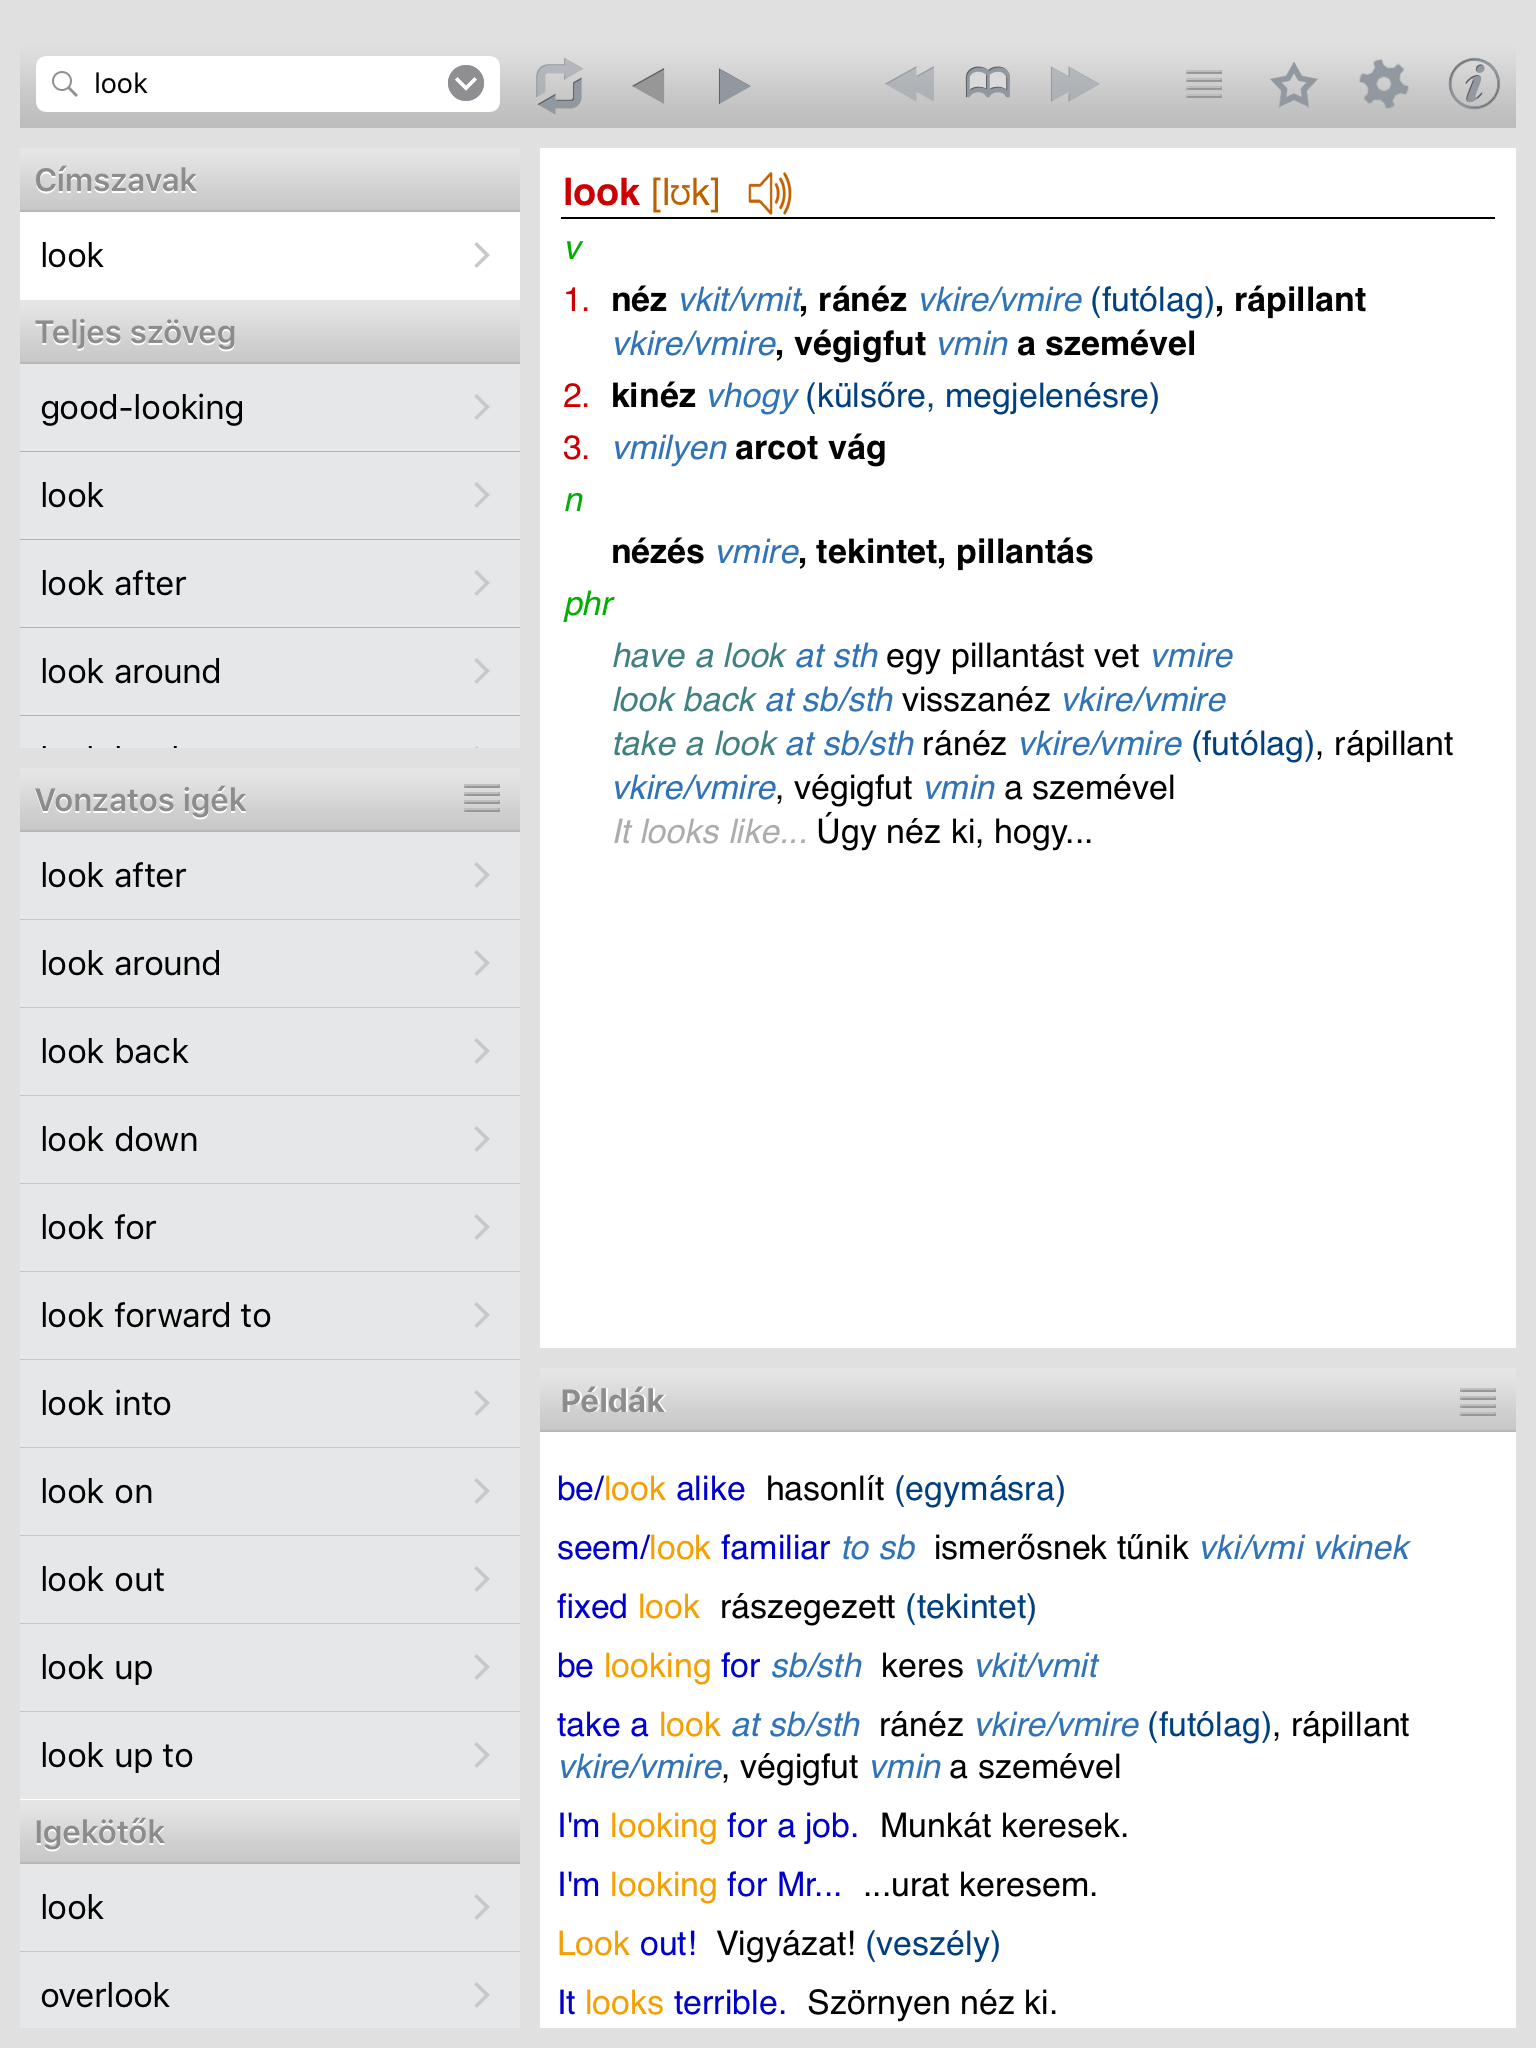Expand the Példák panel list handle
This screenshot has width=1536, height=2048.
[x=1478, y=1402]
